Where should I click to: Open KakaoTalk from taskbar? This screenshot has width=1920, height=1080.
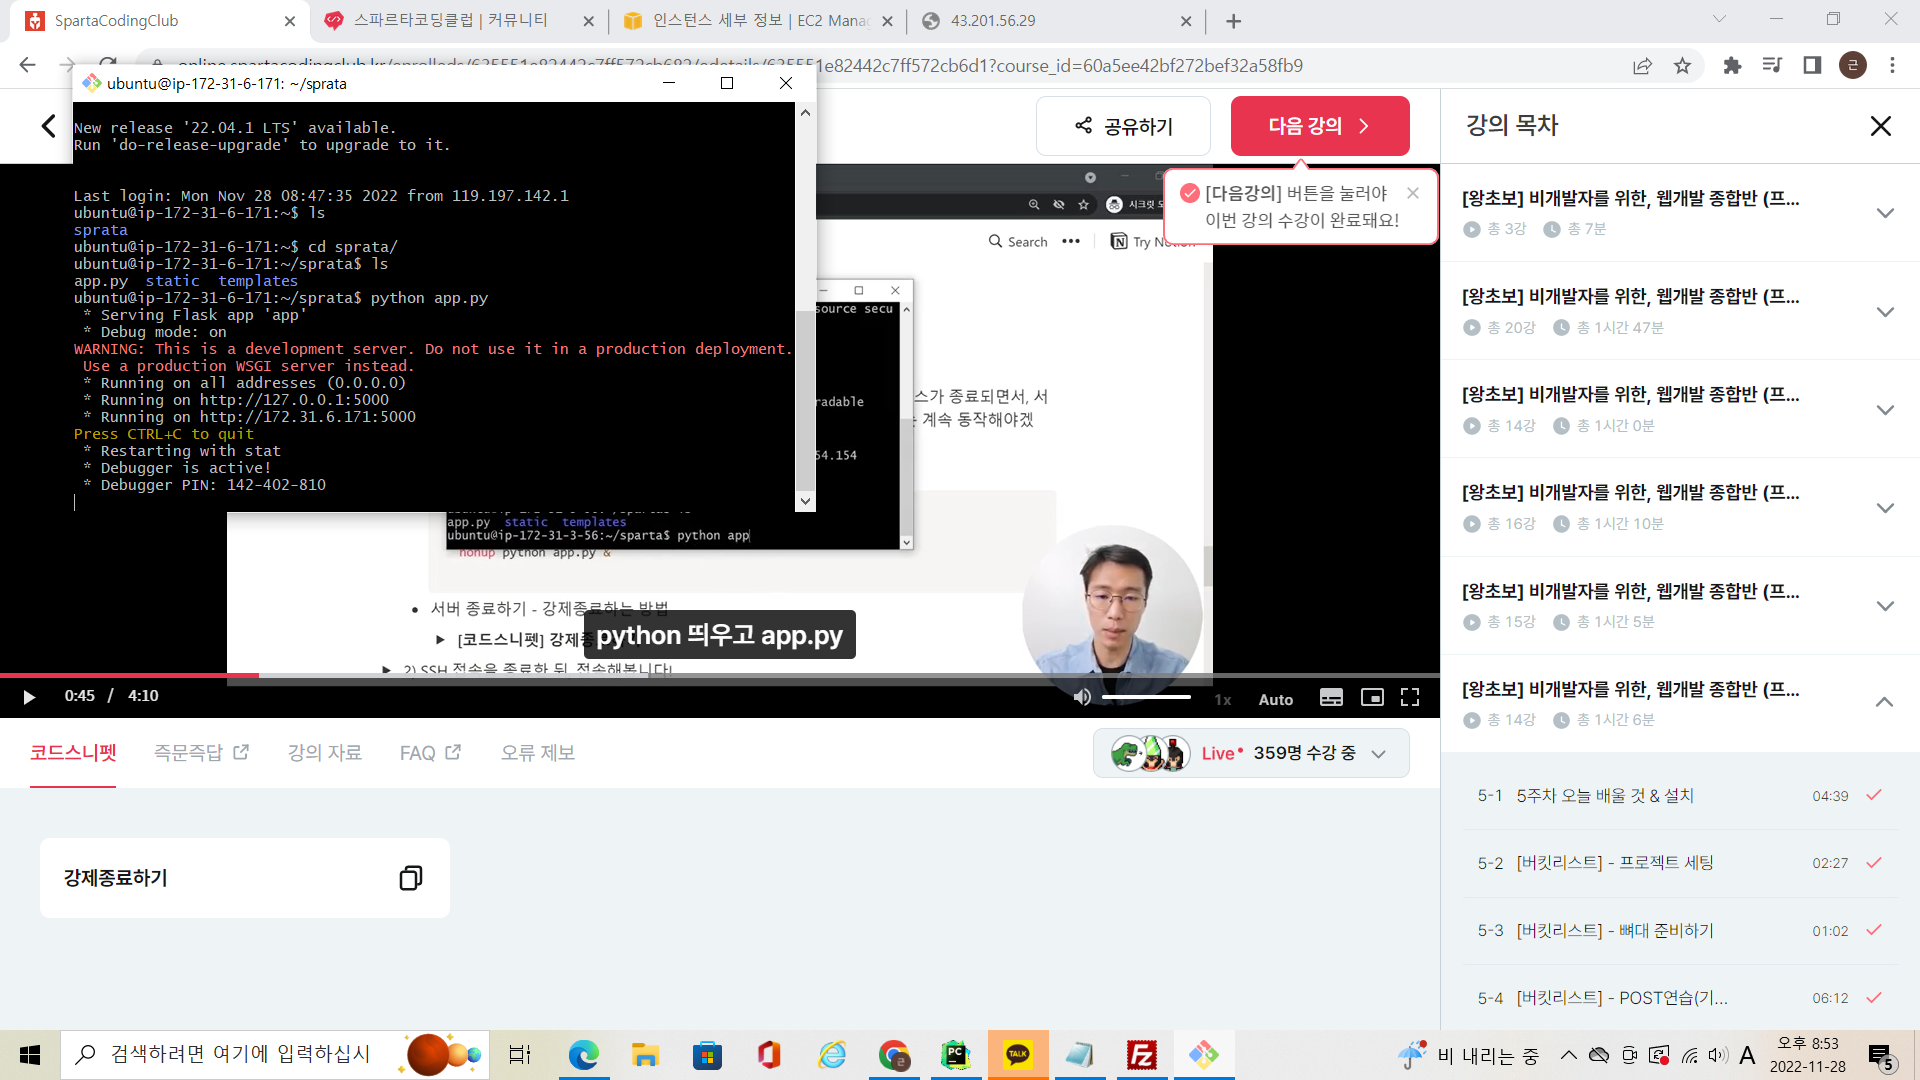pos(1018,1055)
